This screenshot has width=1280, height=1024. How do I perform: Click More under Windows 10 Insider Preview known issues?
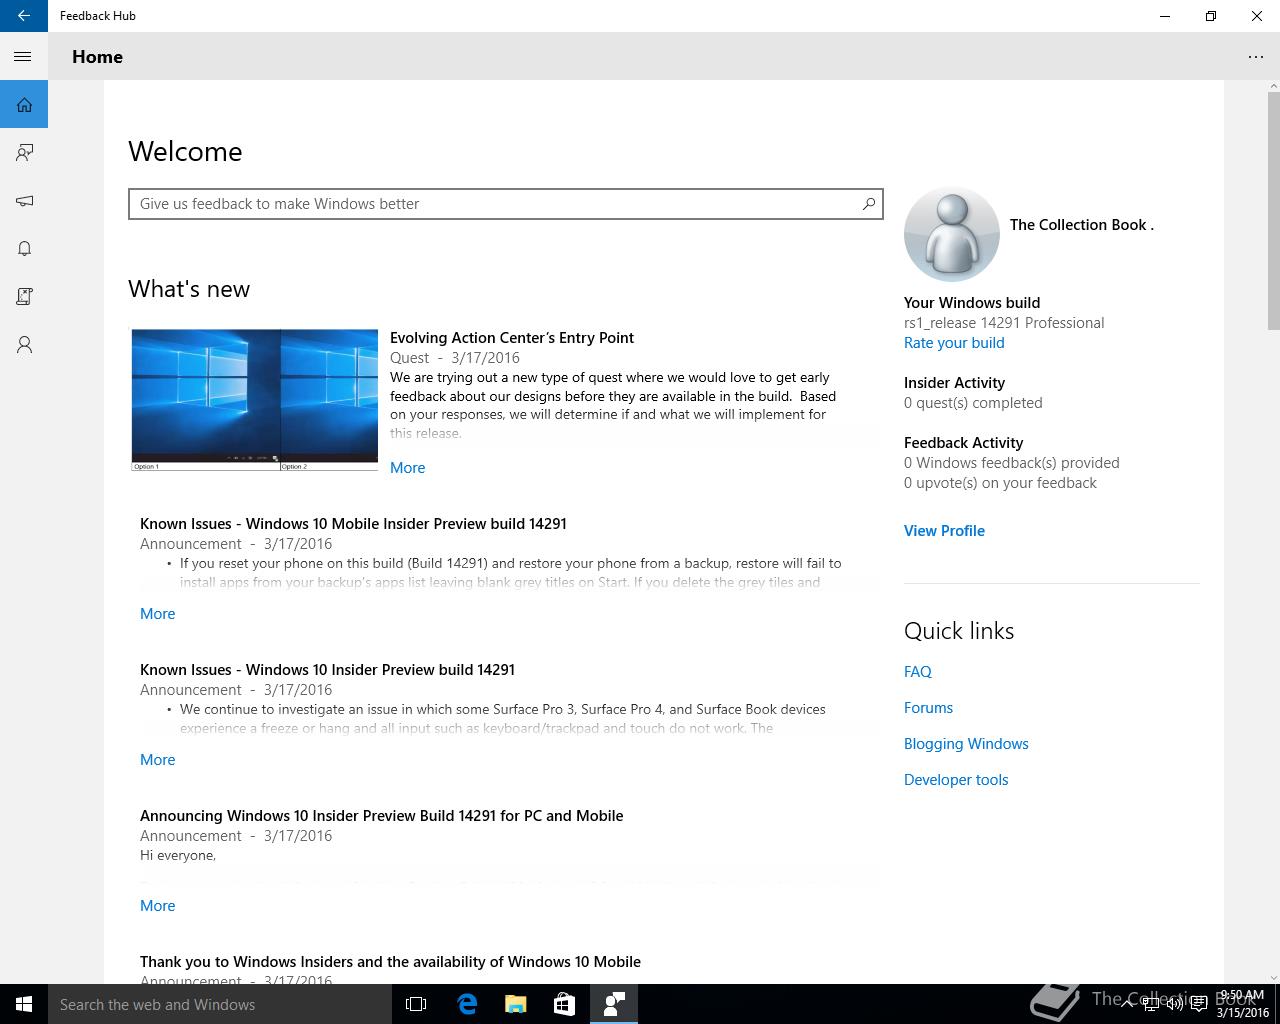pyautogui.click(x=157, y=760)
